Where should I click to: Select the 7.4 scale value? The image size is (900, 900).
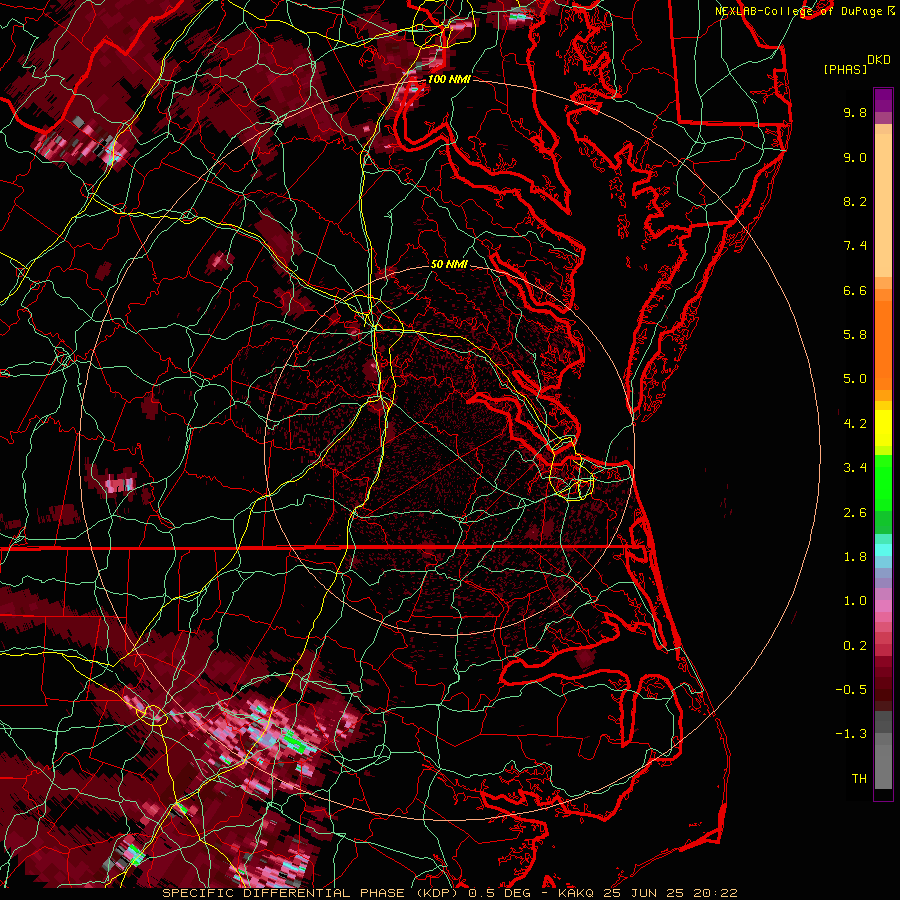tap(855, 246)
